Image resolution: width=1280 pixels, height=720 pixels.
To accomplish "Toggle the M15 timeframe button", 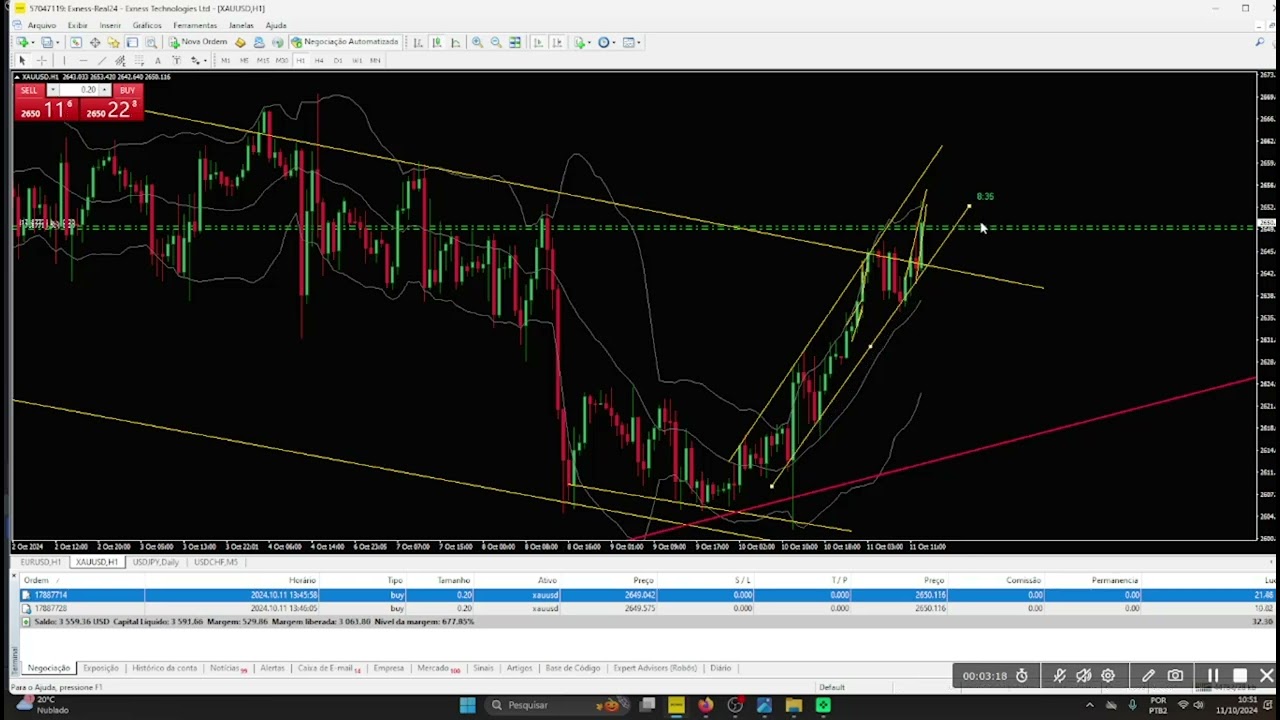I will pos(263,61).
